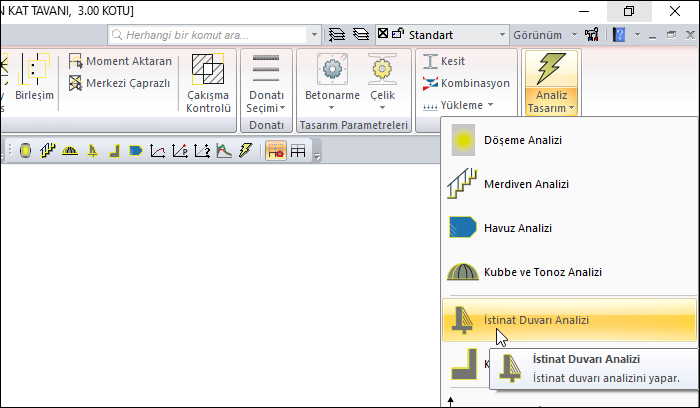Click the L-shaped wall menu item icon
The image size is (700, 408).
464,365
